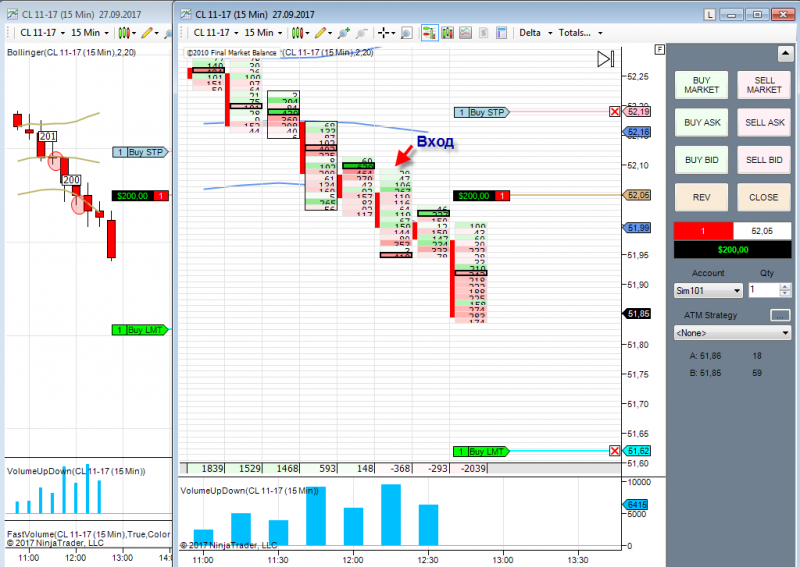
Task: Open 15 Min interval dropdown in left window
Action: coord(90,33)
